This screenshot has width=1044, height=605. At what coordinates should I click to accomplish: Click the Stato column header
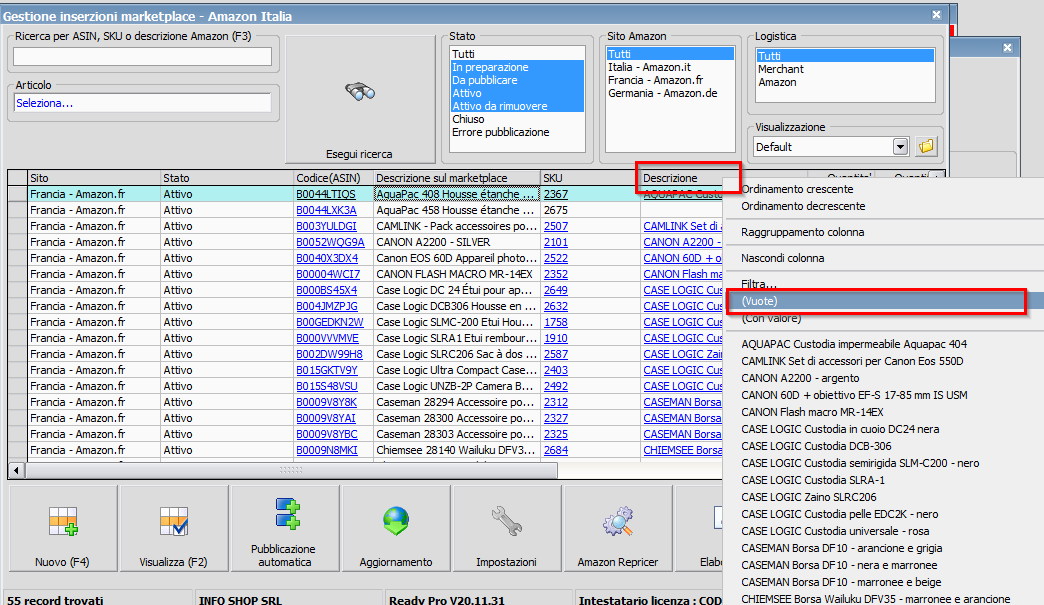click(227, 178)
